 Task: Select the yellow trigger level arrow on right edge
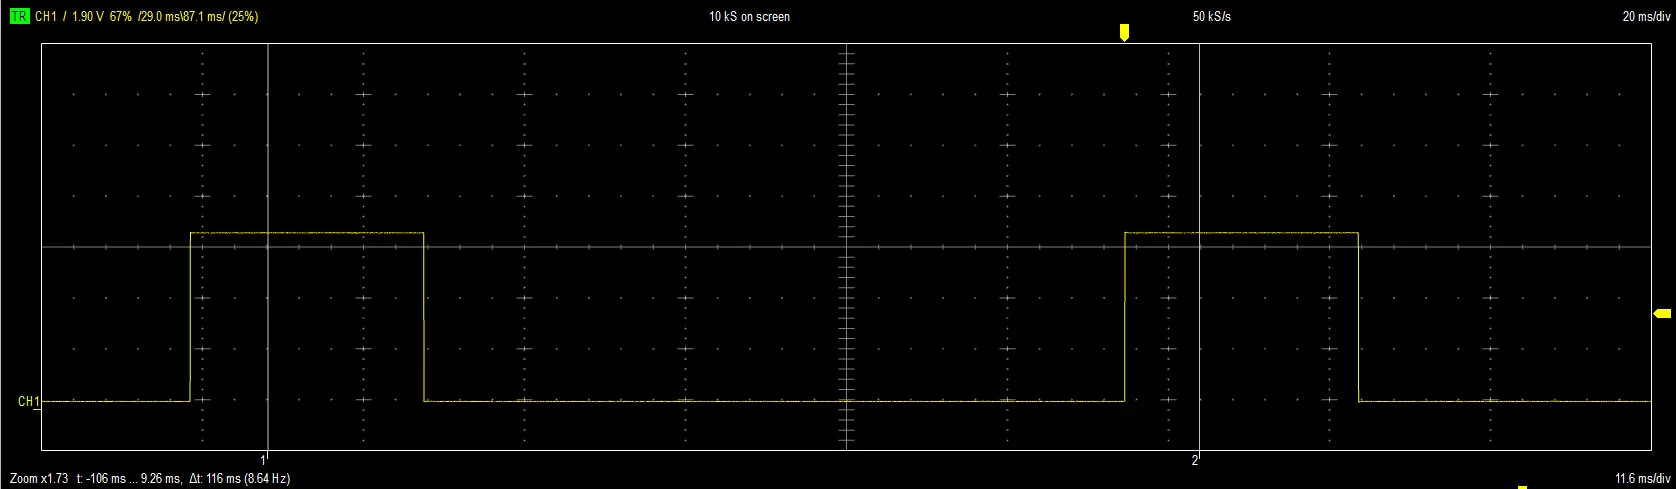pos(1662,314)
